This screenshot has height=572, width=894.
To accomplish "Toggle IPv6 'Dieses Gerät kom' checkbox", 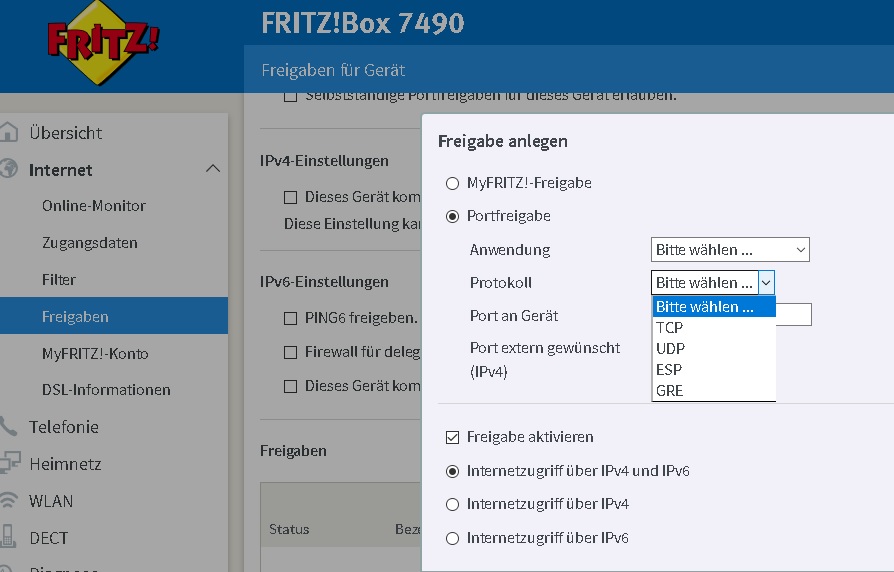I will coord(290,387).
